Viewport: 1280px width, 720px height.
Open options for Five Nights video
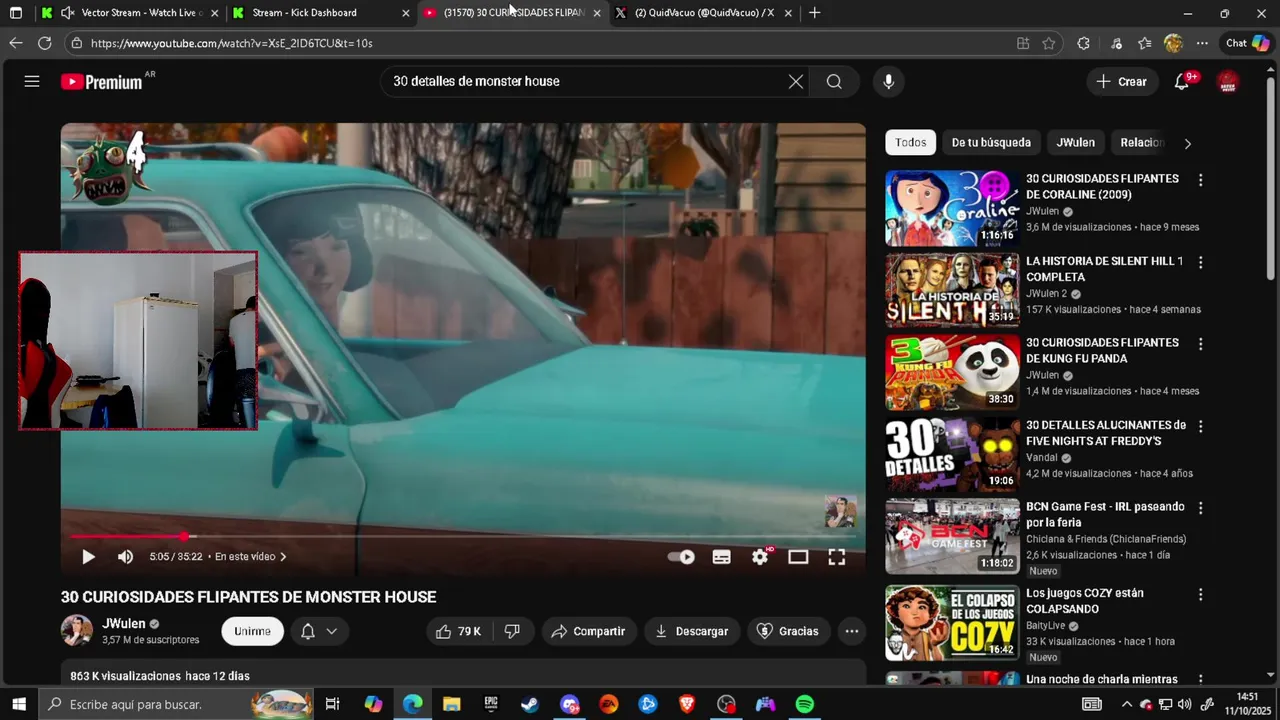[1200, 426]
